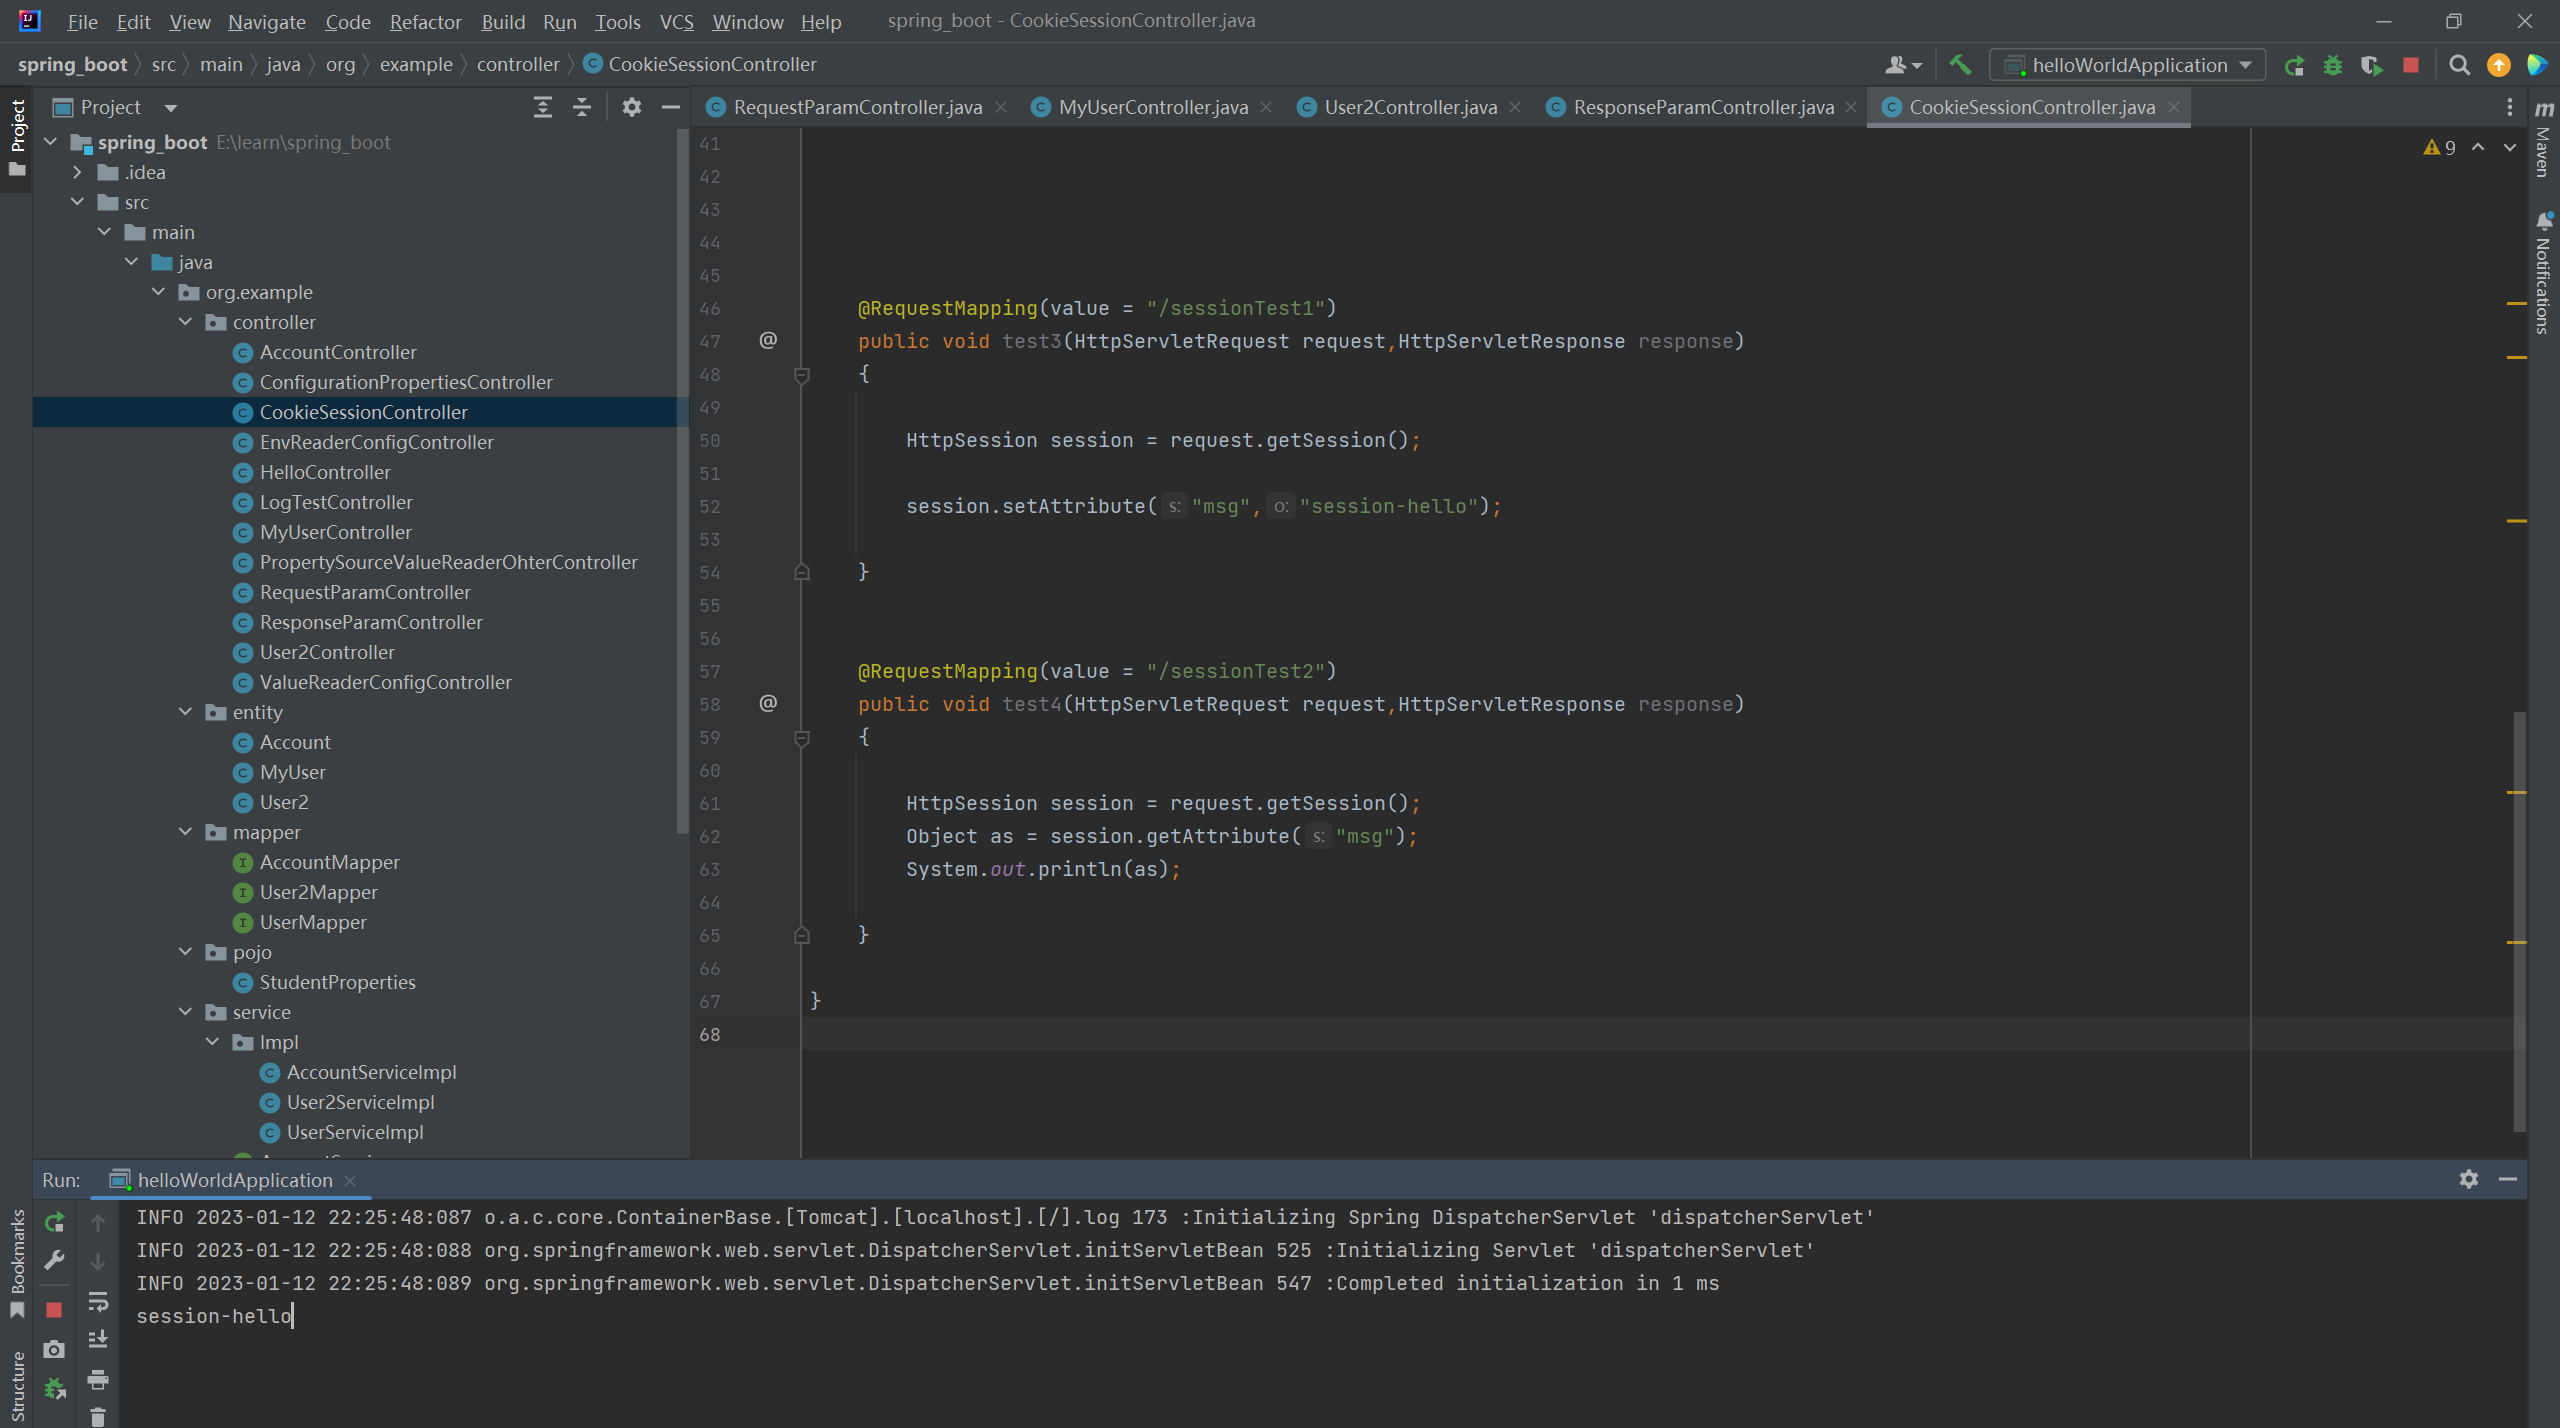2560x1428 pixels.
Task: Open Search Everywhere magnifier icon
Action: 2460,65
